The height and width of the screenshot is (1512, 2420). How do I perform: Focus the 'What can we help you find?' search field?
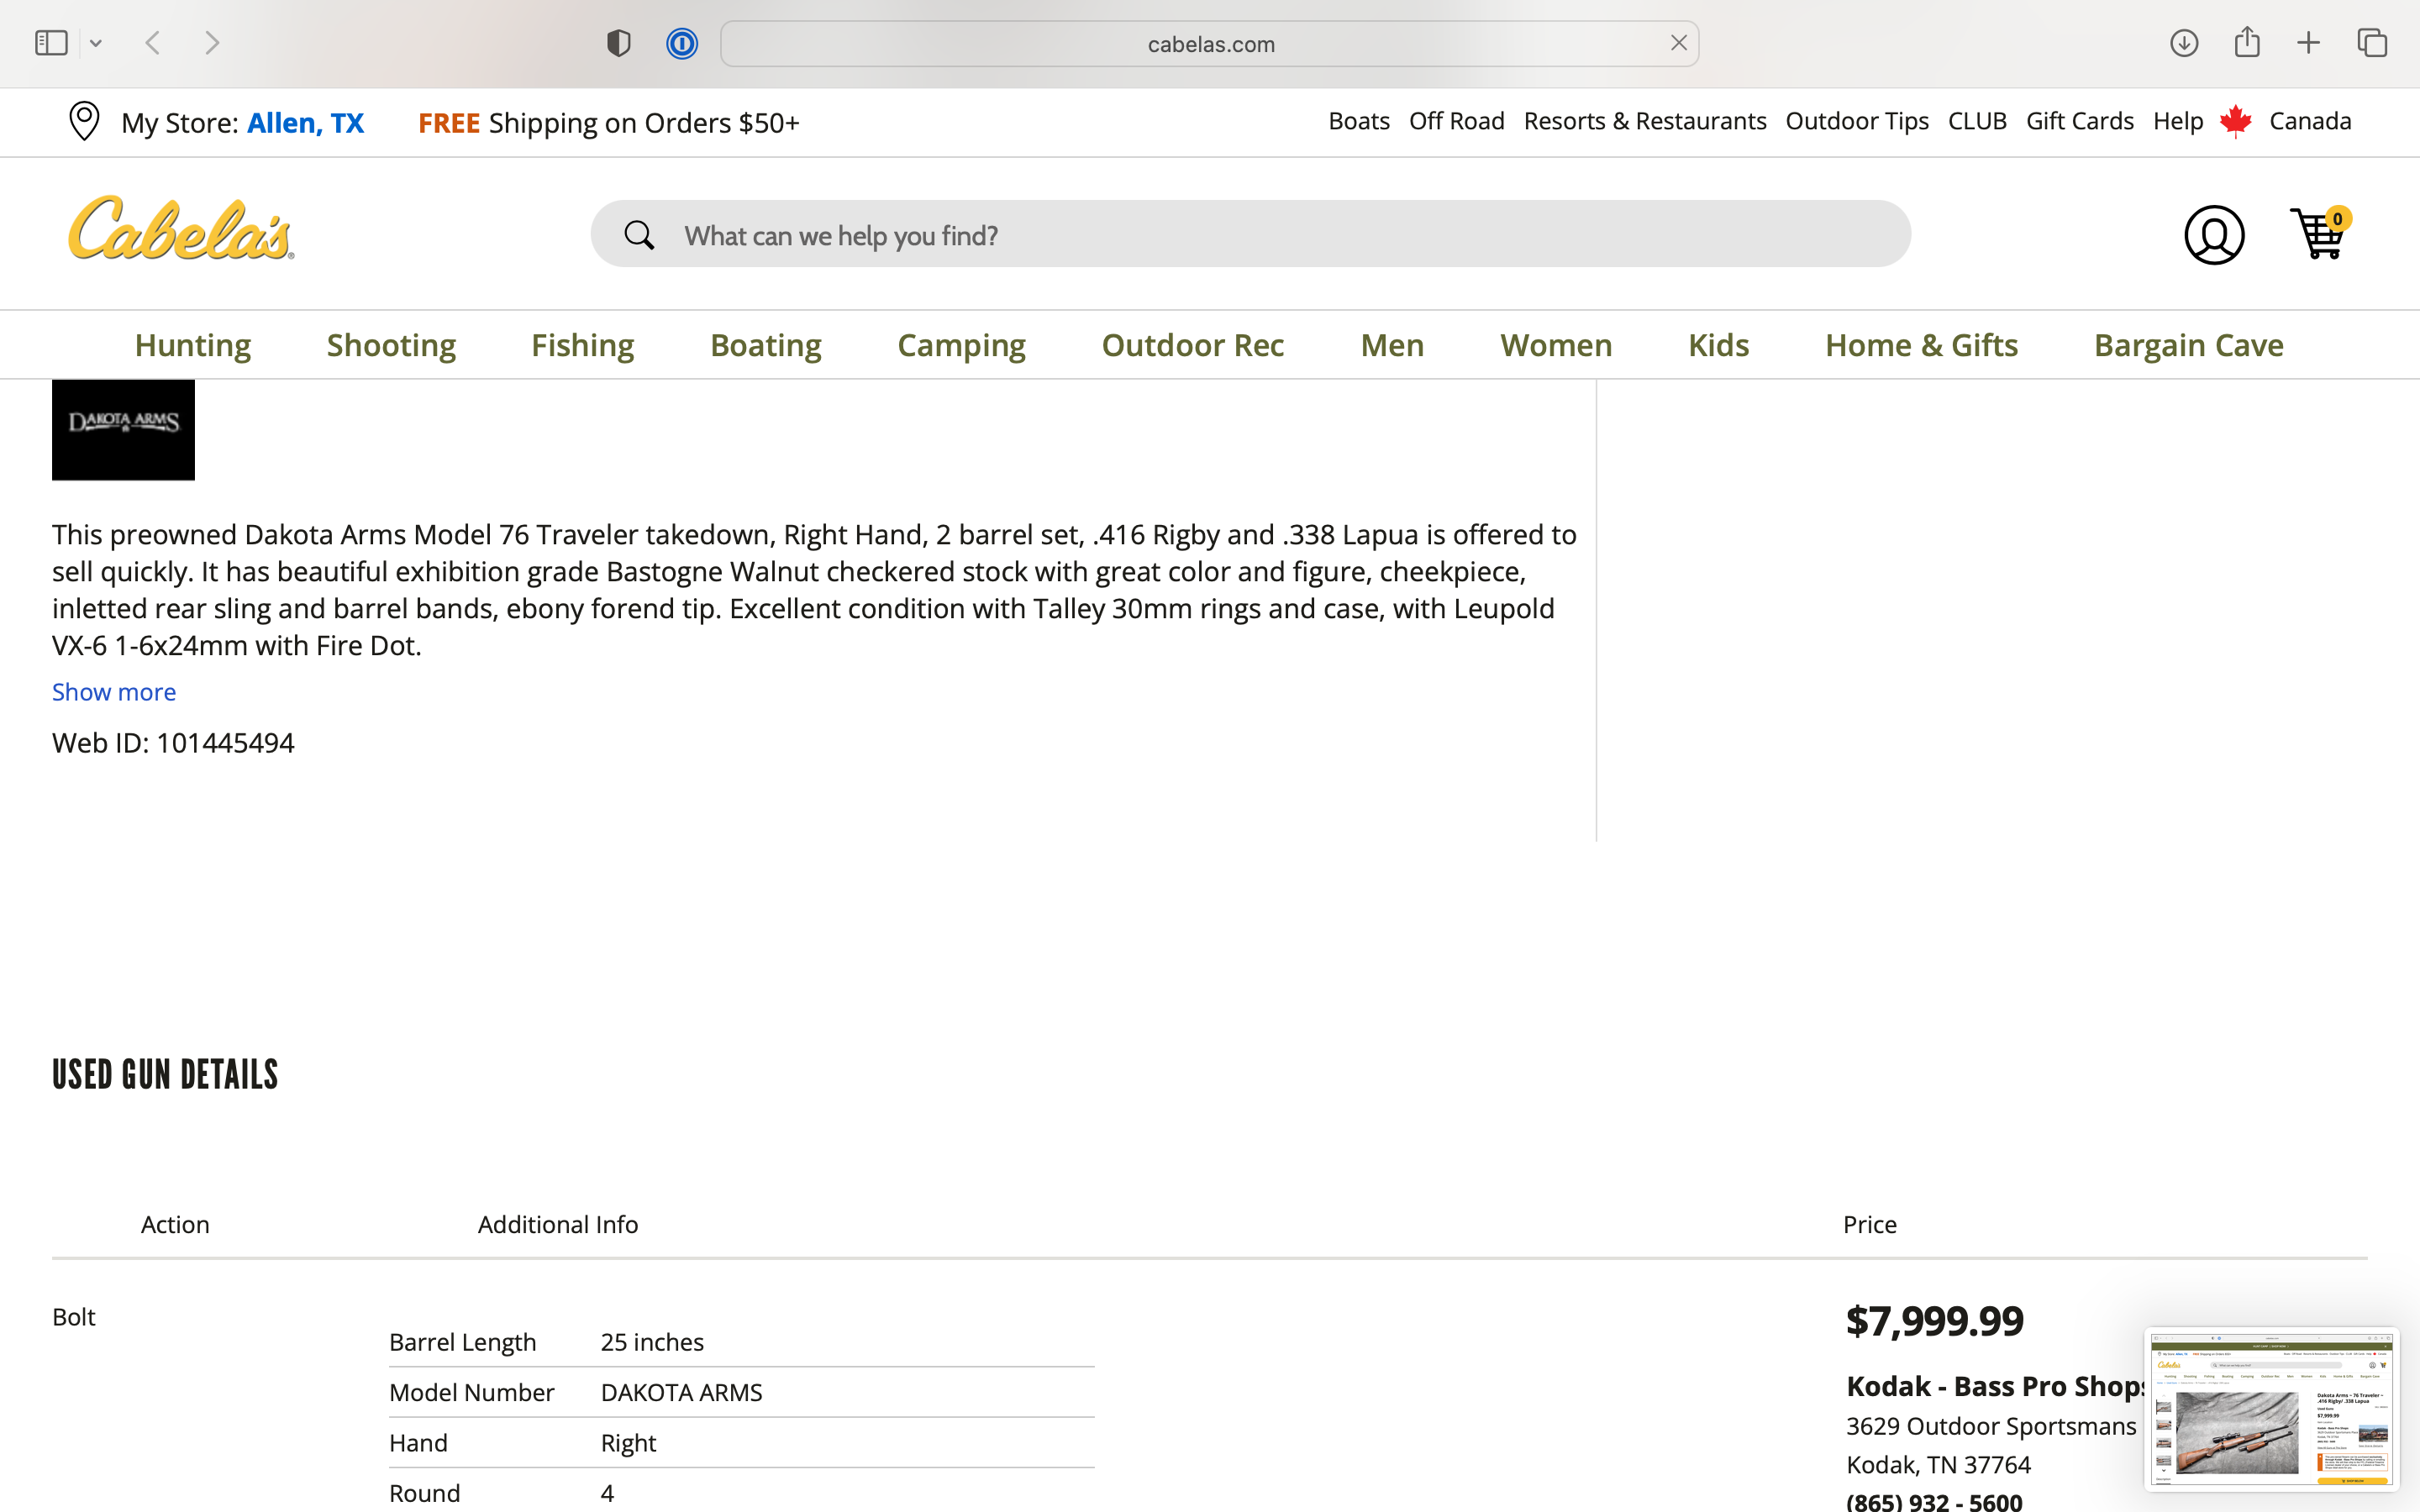1250,234
